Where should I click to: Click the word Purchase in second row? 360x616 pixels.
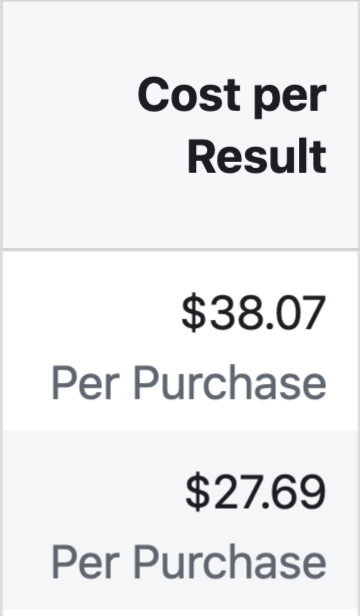[x=230, y=562]
